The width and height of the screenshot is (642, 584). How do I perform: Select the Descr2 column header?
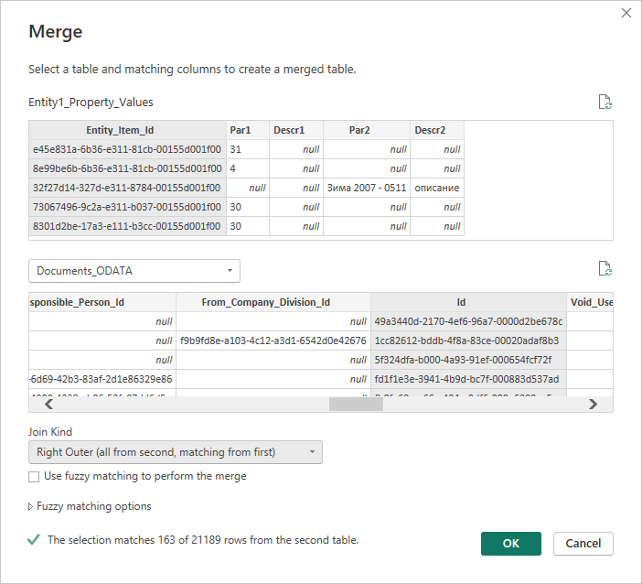(437, 130)
